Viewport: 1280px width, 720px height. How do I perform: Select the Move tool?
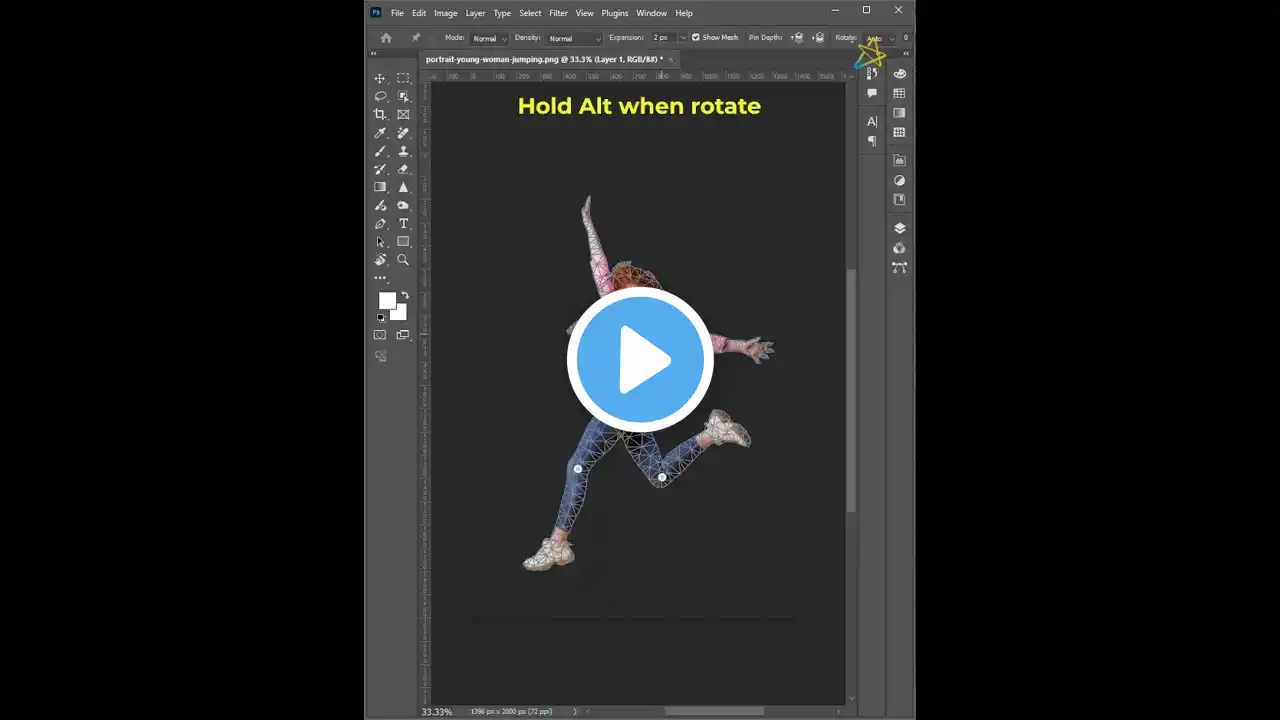(x=380, y=78)
